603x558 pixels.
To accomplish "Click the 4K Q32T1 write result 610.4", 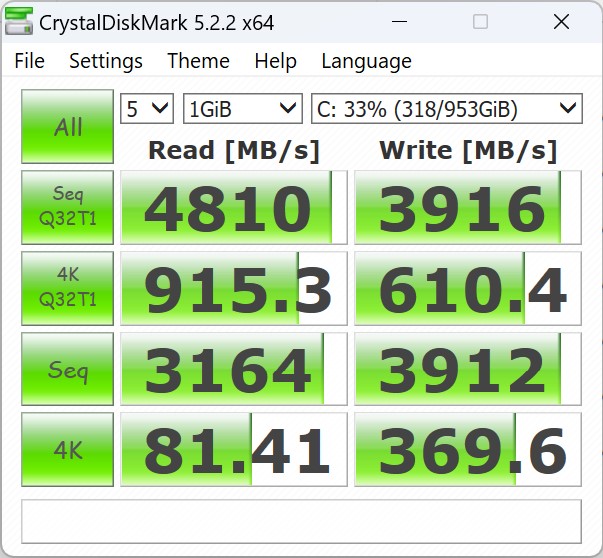I will point(468,288).
